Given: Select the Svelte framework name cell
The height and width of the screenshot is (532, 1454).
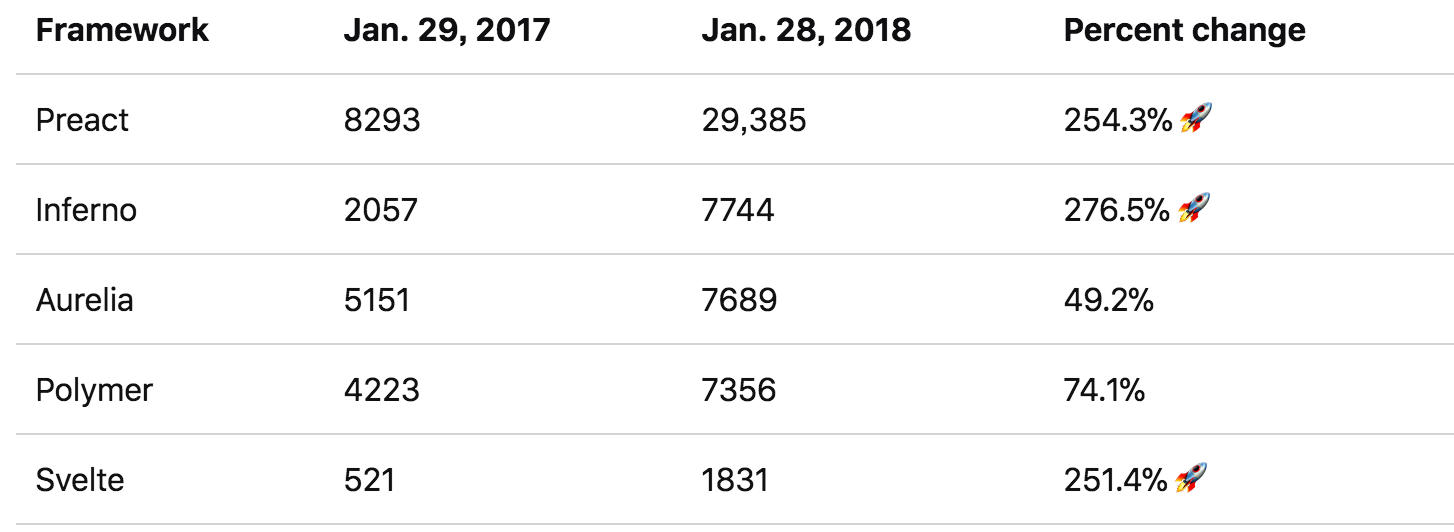Looking at the screenshot, I should coord(80,480).
